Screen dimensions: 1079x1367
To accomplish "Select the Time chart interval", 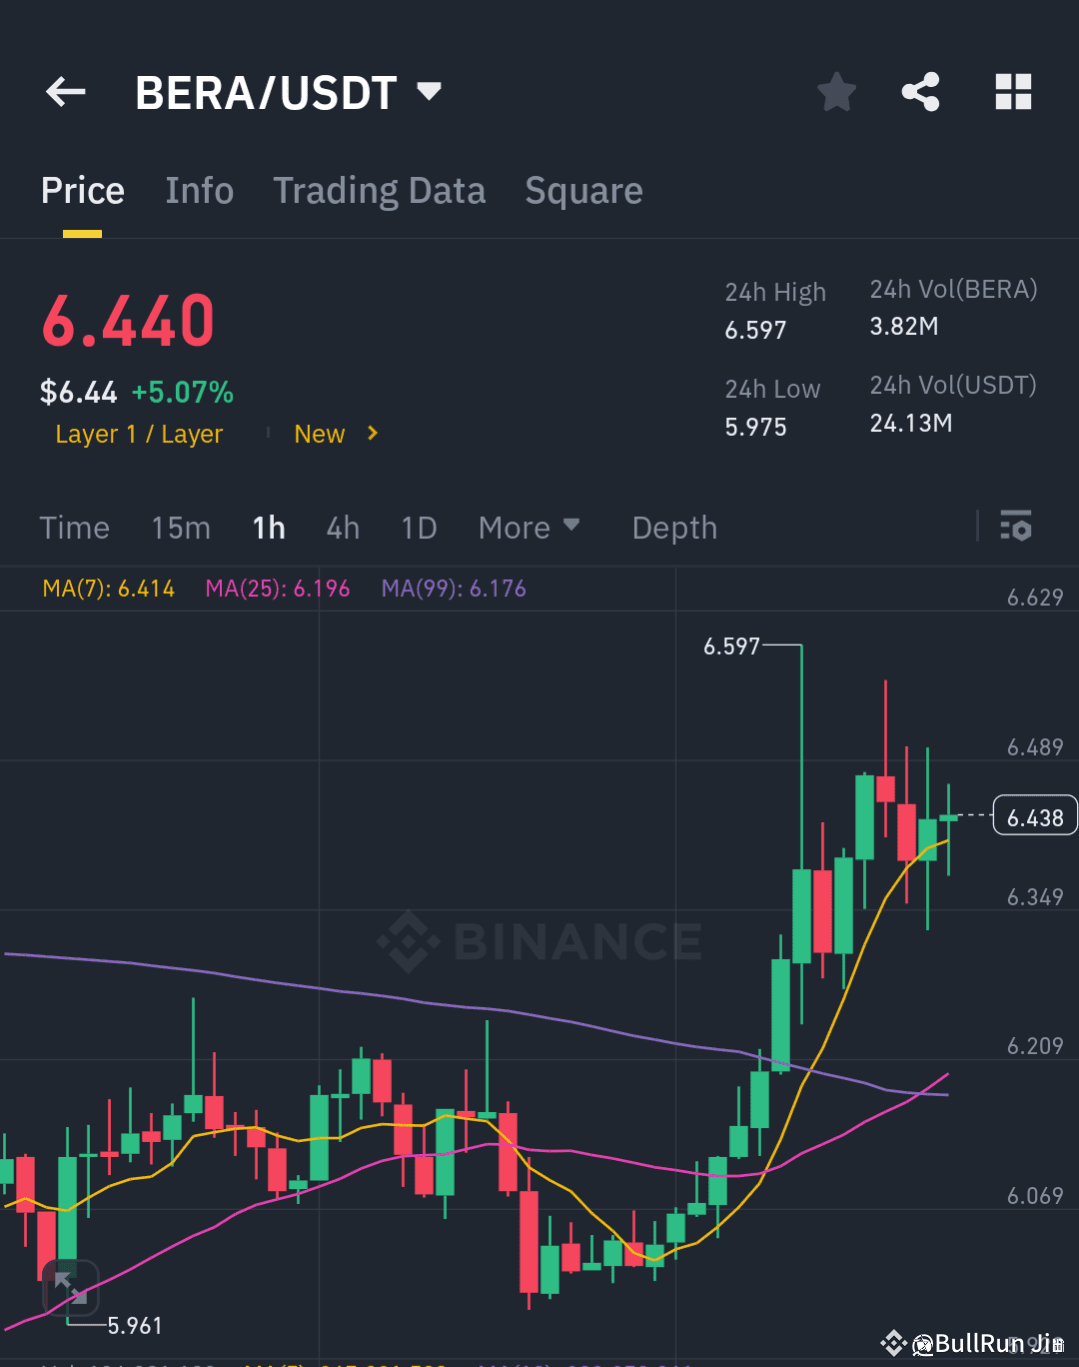I will point(74,528).
